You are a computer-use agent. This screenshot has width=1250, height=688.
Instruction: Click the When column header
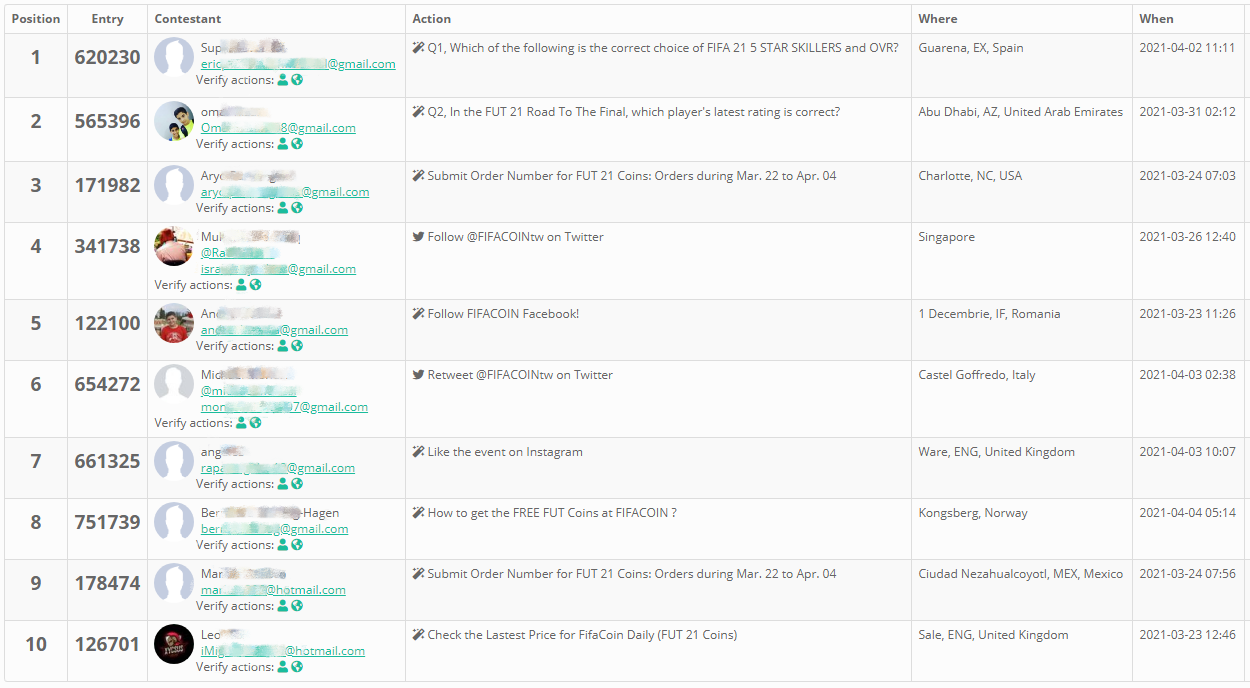click(x=1156, y=19)
